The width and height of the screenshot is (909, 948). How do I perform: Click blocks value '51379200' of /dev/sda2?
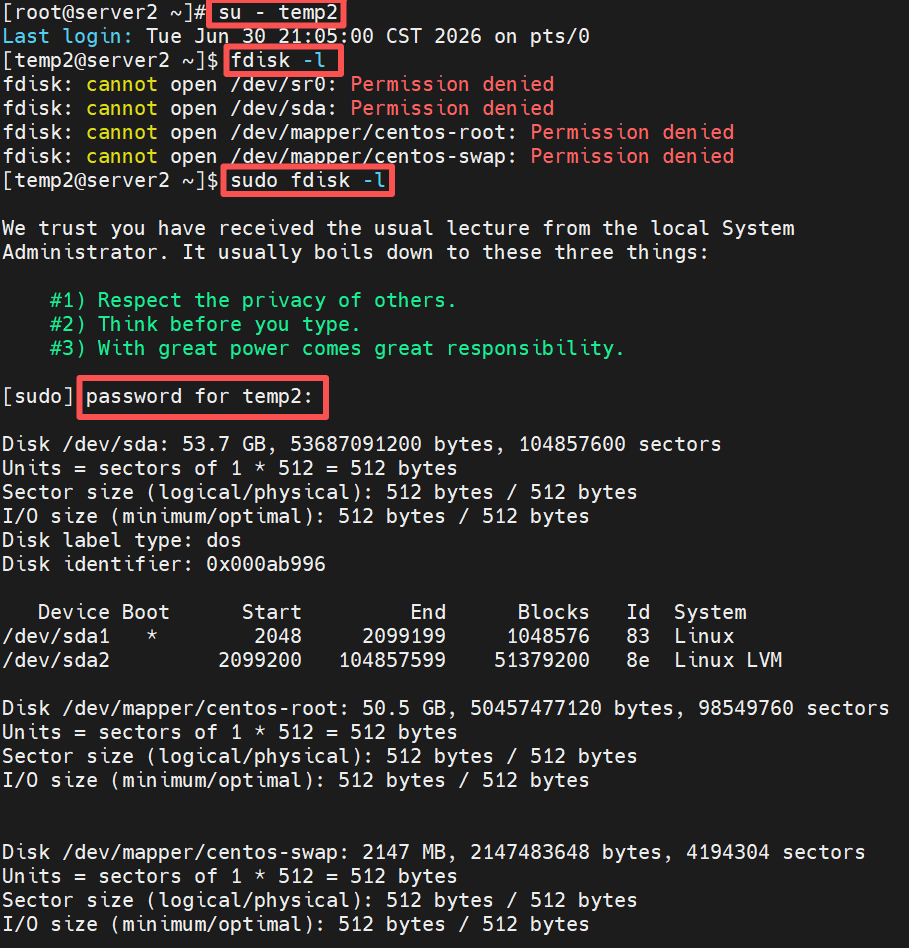[542, 660]
